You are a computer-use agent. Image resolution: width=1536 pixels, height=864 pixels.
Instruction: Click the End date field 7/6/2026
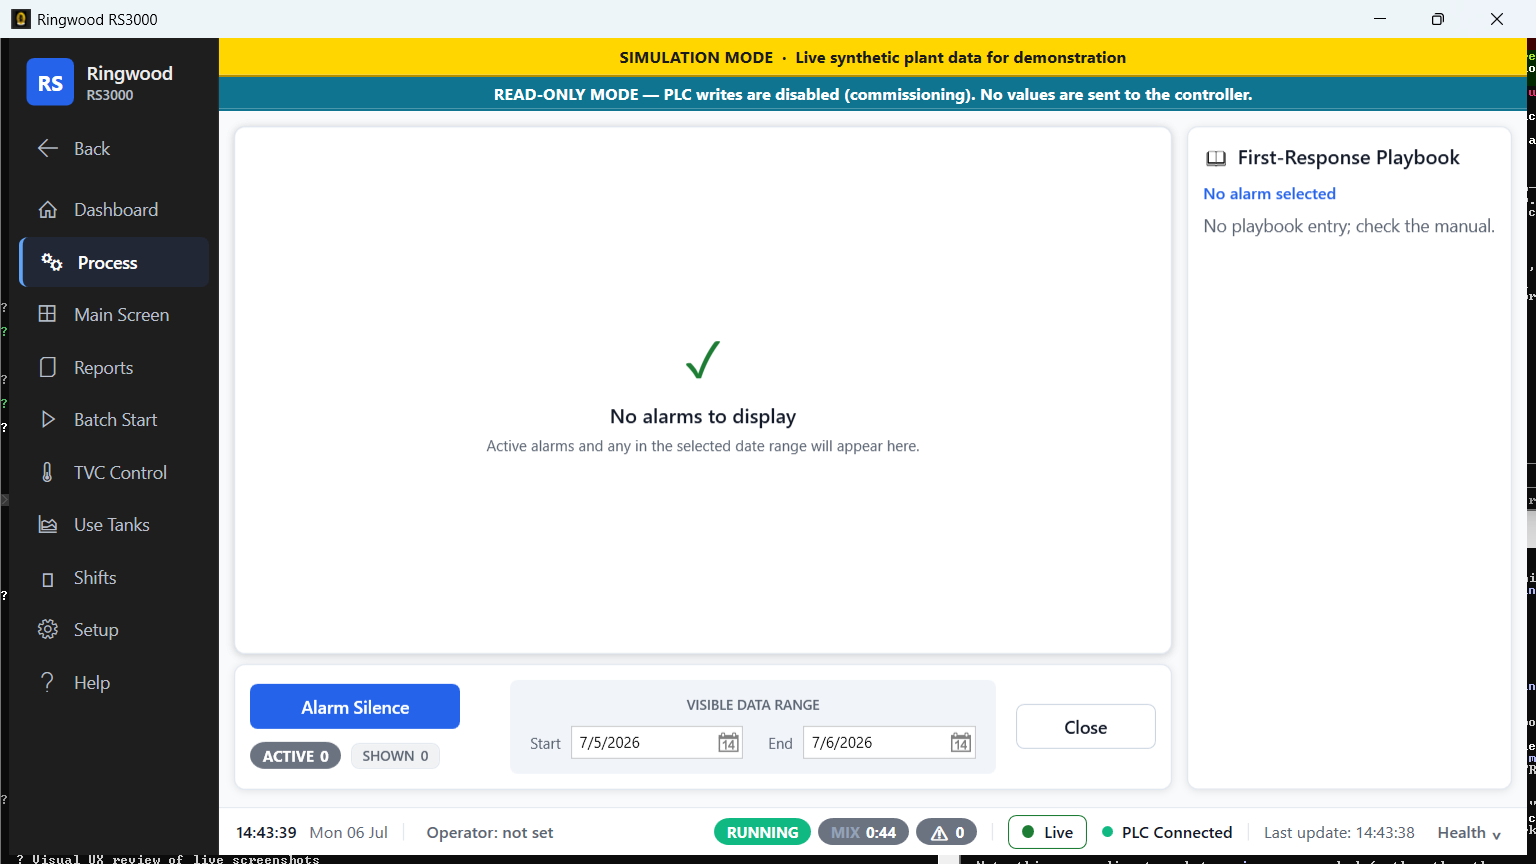click(888, 742)
